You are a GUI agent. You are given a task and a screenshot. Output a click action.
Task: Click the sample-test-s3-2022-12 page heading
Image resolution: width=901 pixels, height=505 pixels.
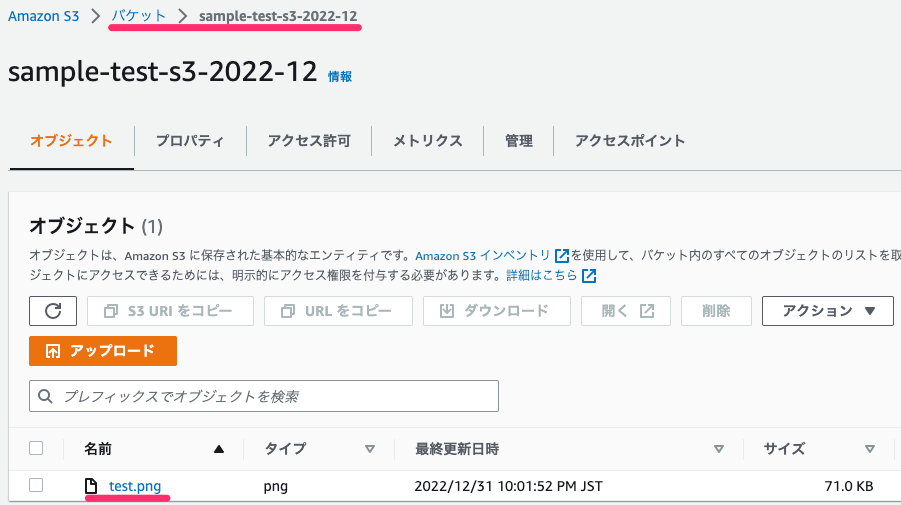point(163,72)
